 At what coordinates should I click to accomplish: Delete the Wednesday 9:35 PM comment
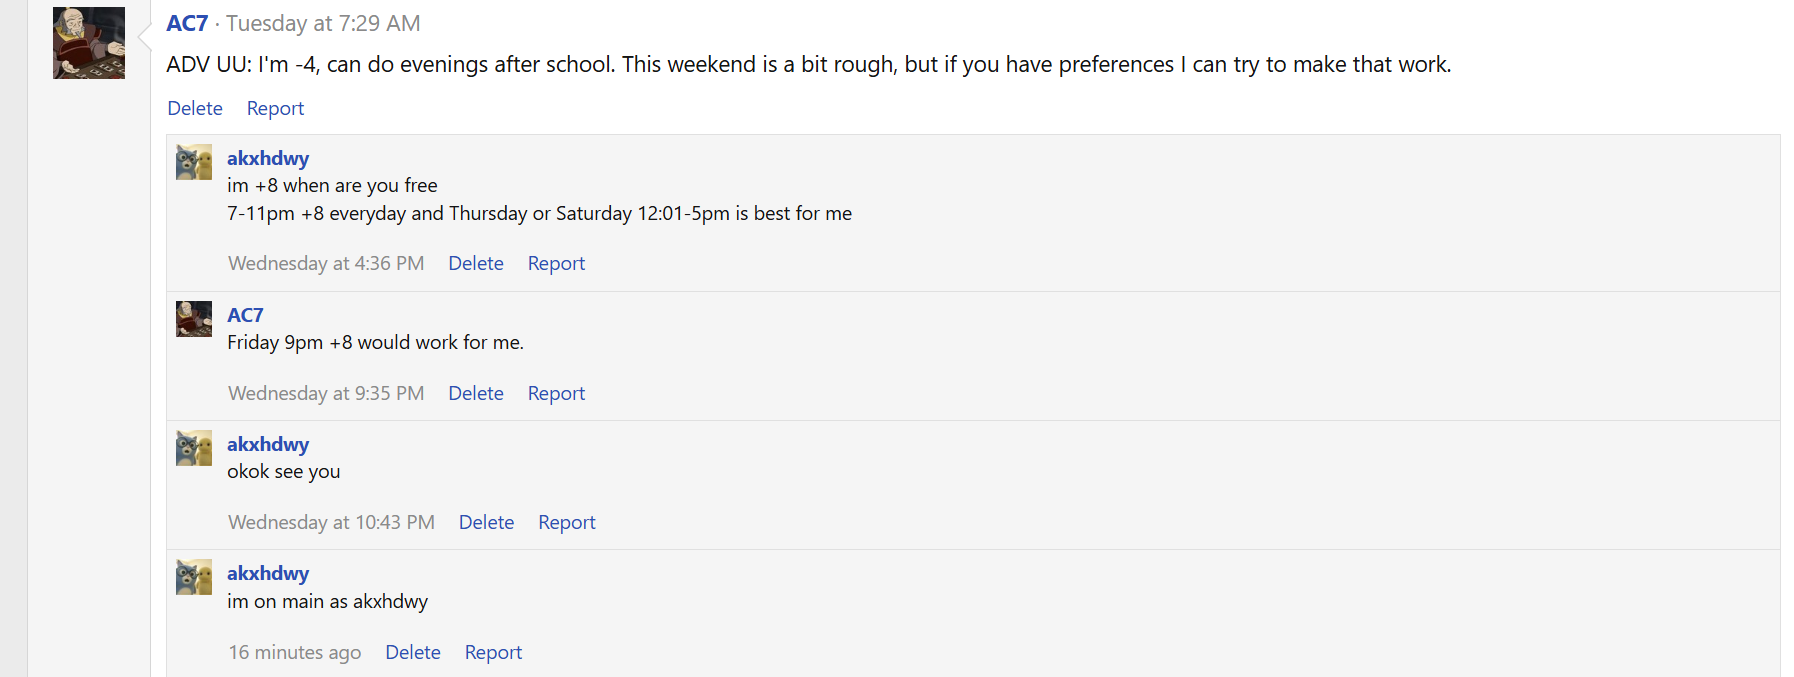click(476, 393)
